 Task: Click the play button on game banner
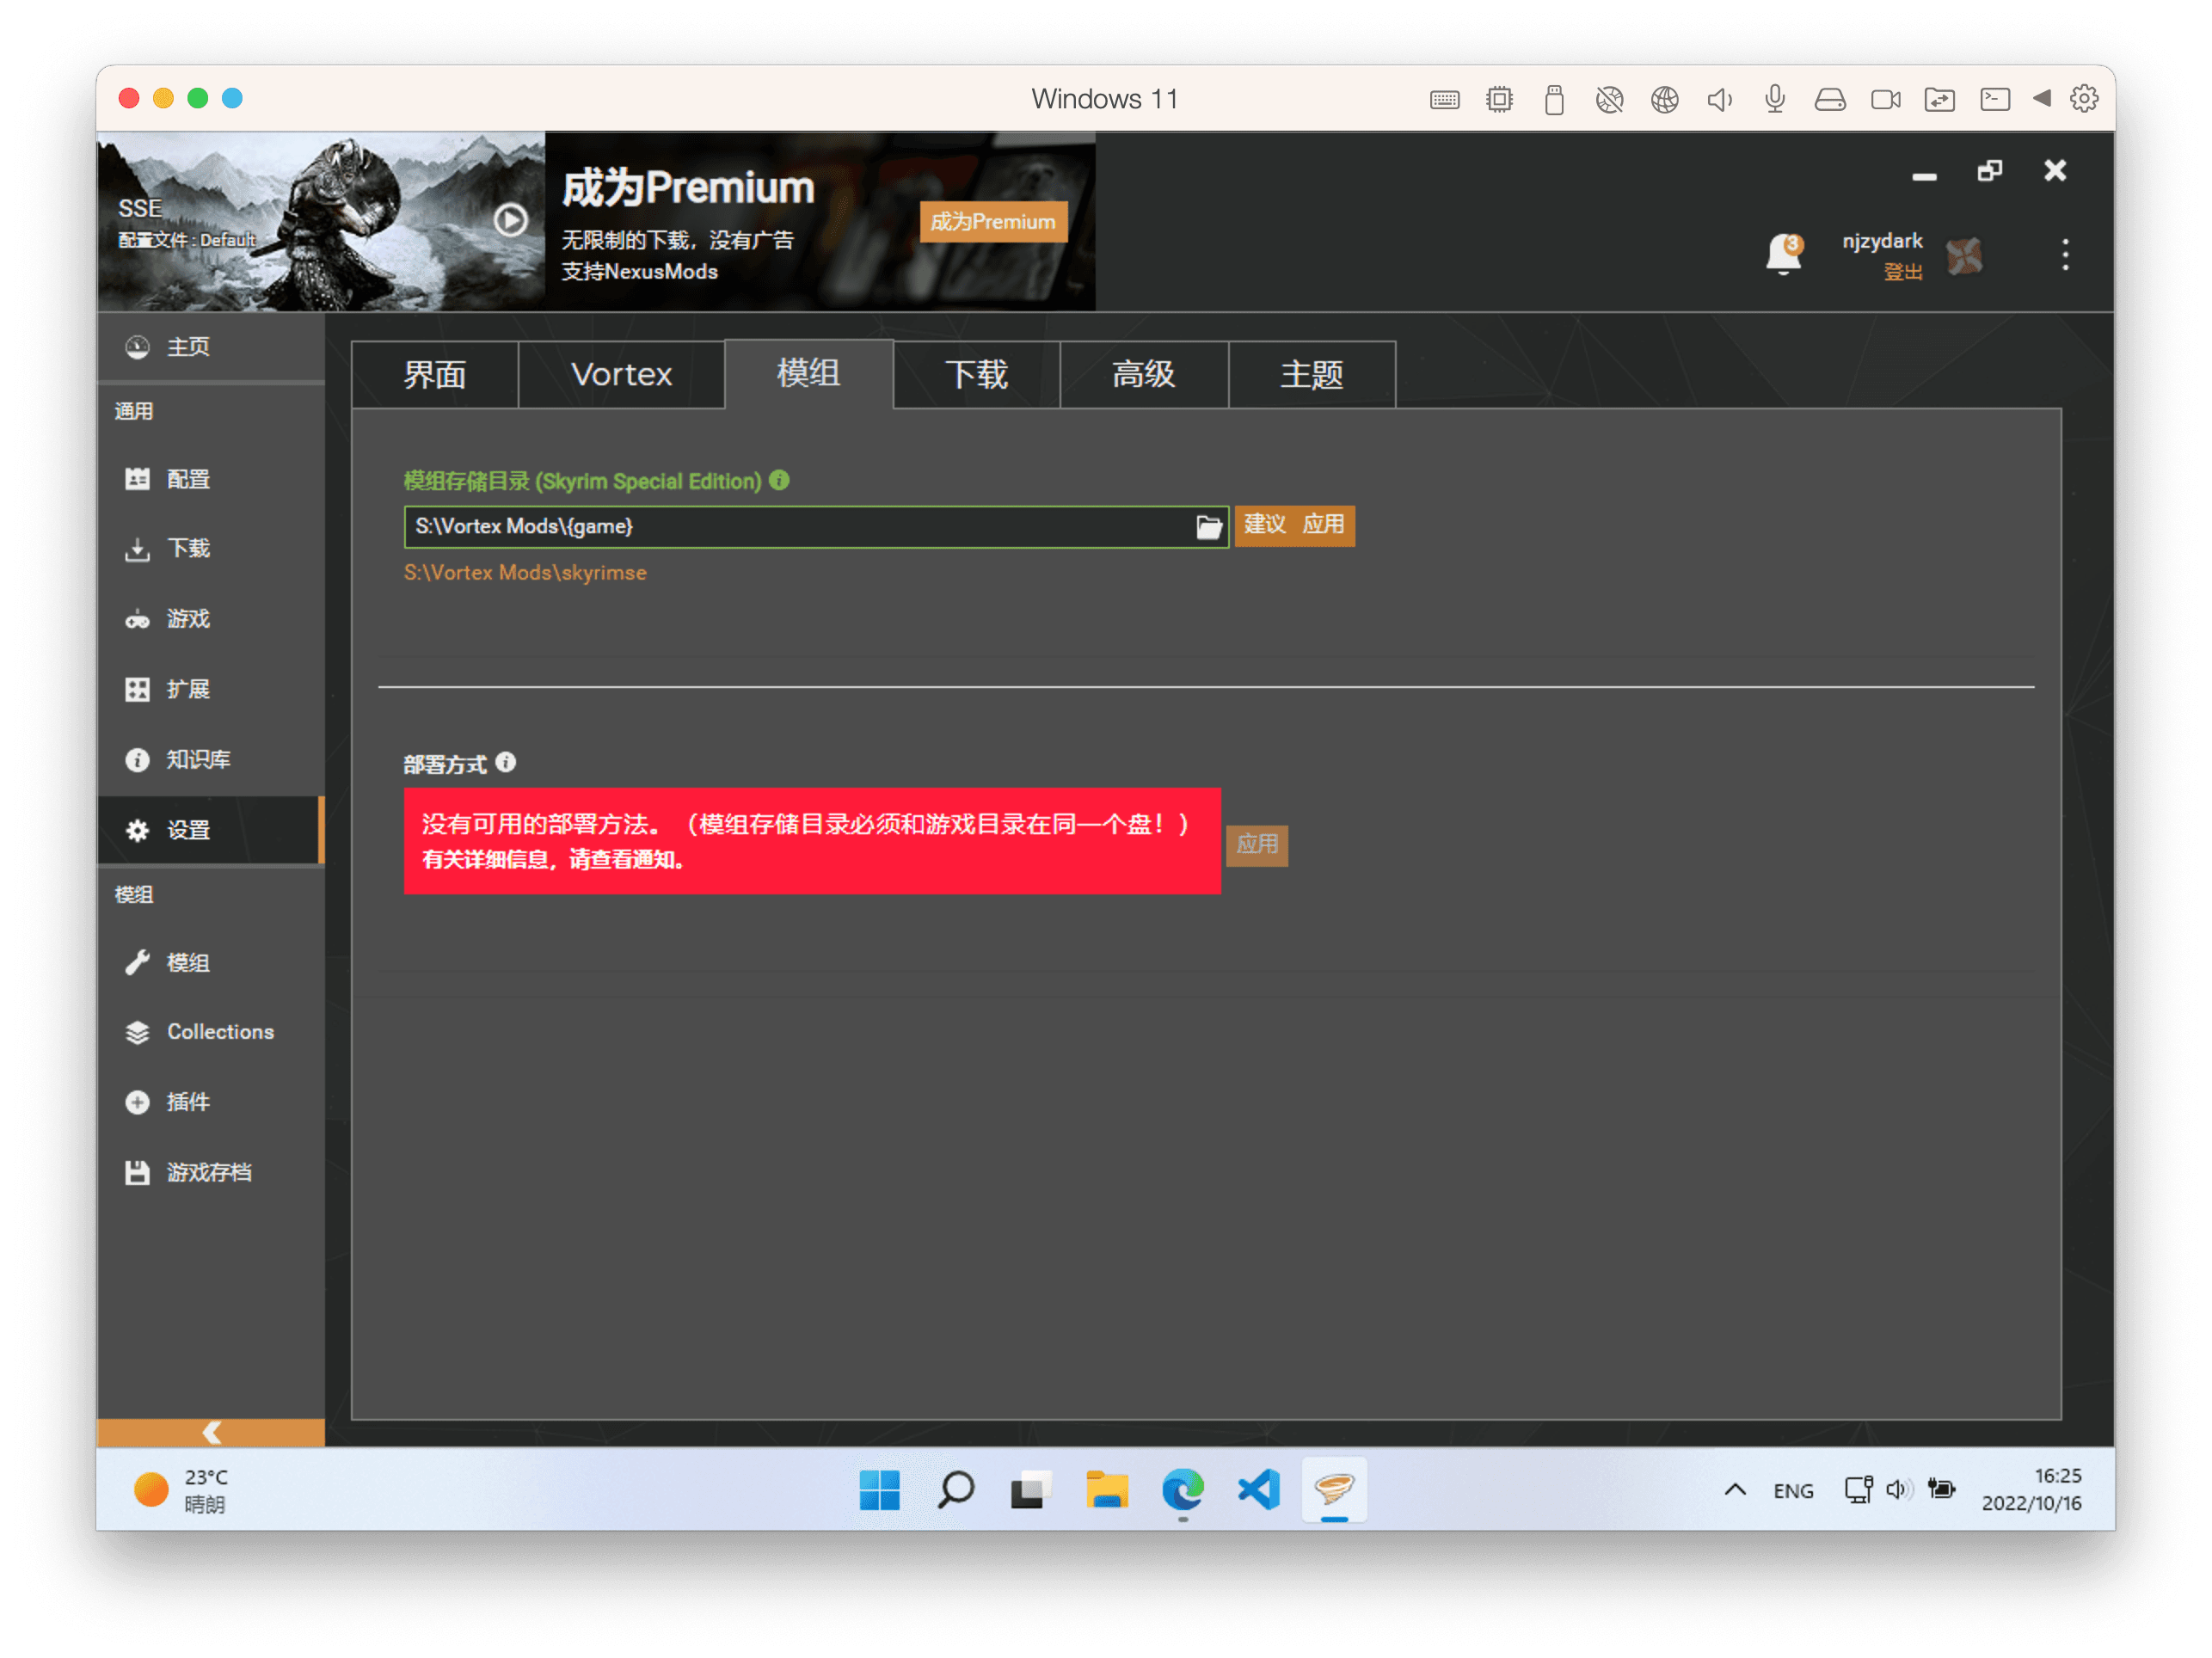pyautogui.click(x=511, y=220)
